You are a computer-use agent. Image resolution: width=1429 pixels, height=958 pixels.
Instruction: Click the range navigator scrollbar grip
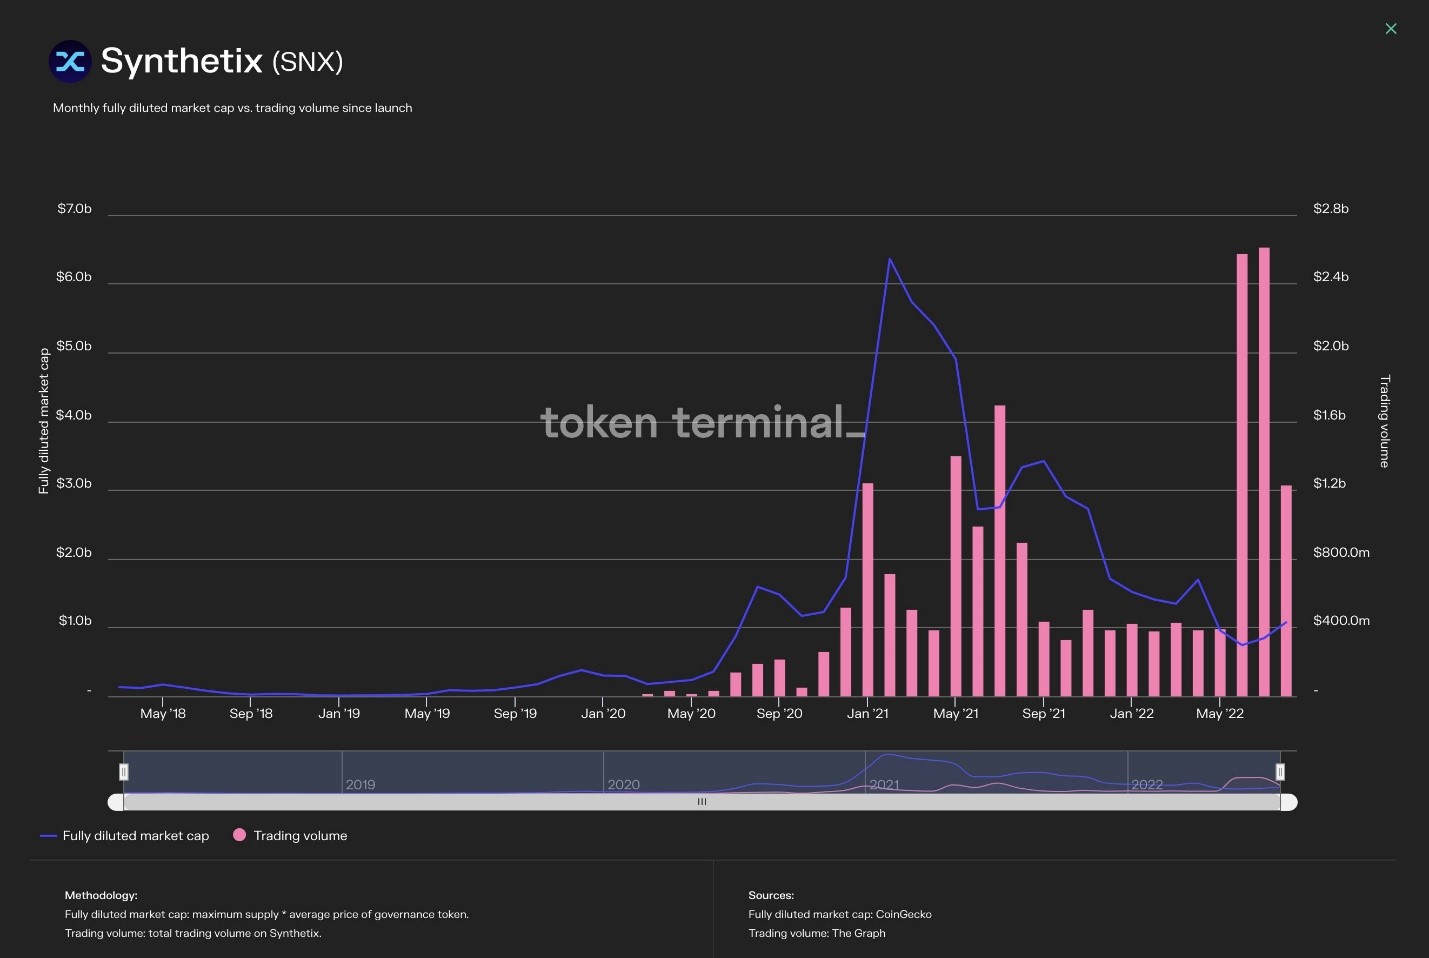click(702, 802)
